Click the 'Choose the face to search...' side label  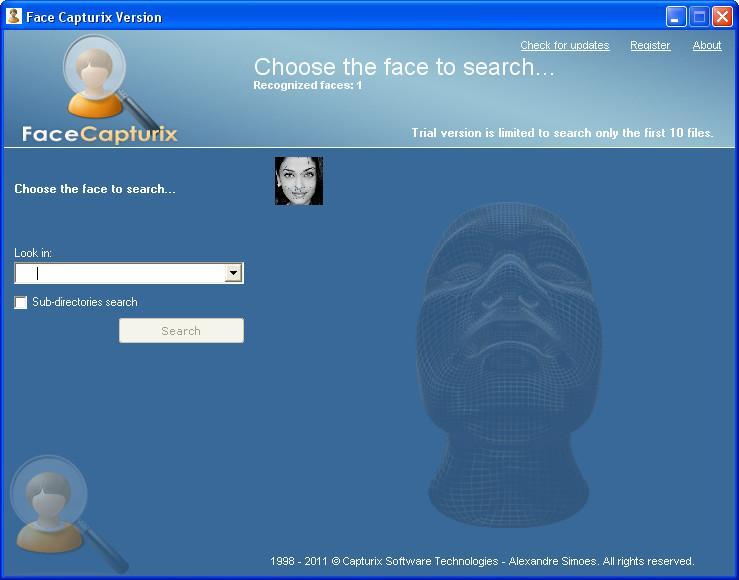(95, 189)
